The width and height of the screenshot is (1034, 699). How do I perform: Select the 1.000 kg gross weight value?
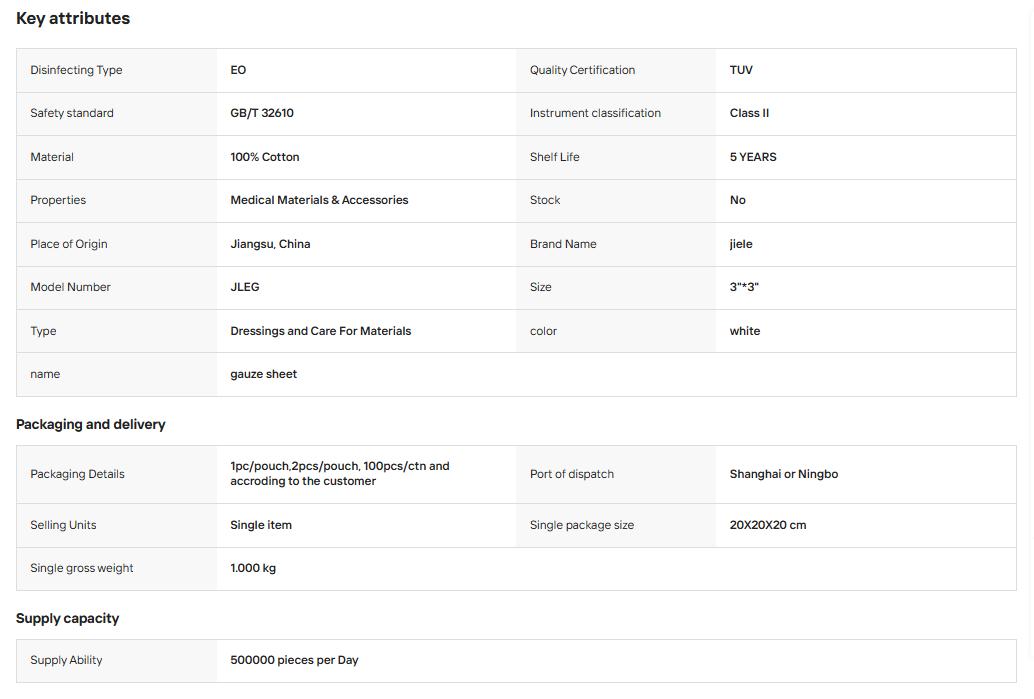(x=253, y=568)
